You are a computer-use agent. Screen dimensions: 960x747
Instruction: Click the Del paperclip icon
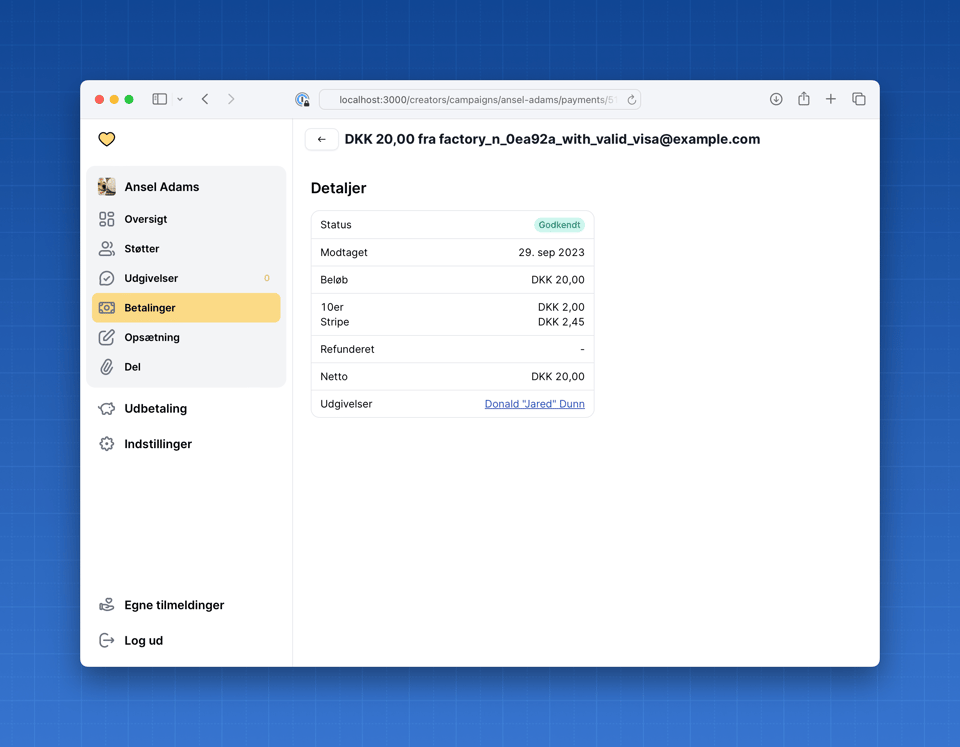pyautogui.click(x=107, y=367)
